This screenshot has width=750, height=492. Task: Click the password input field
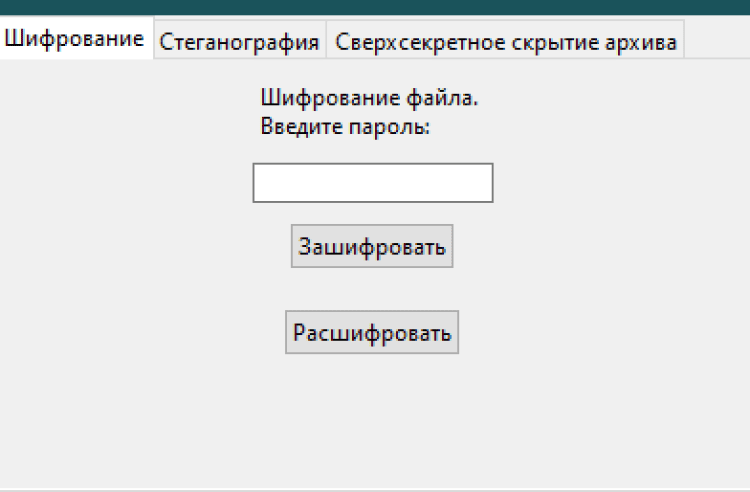pos(372,183)
